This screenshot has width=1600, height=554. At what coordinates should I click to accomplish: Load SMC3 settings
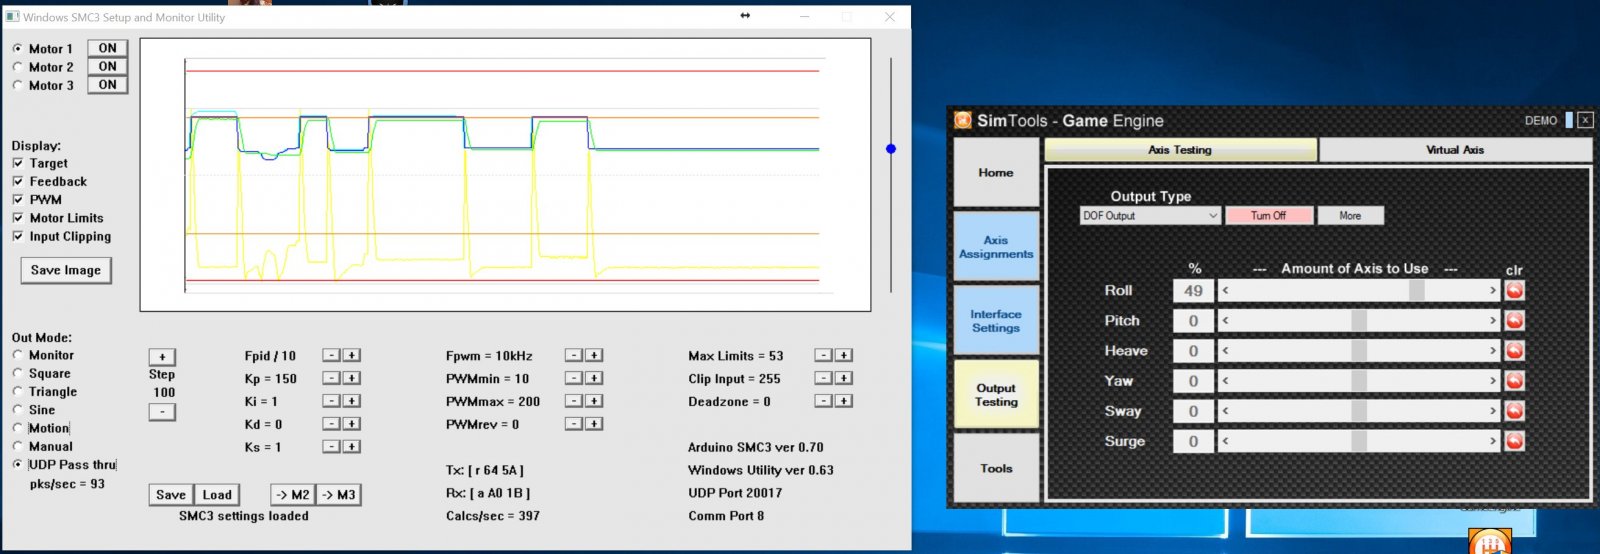point(217,494)
